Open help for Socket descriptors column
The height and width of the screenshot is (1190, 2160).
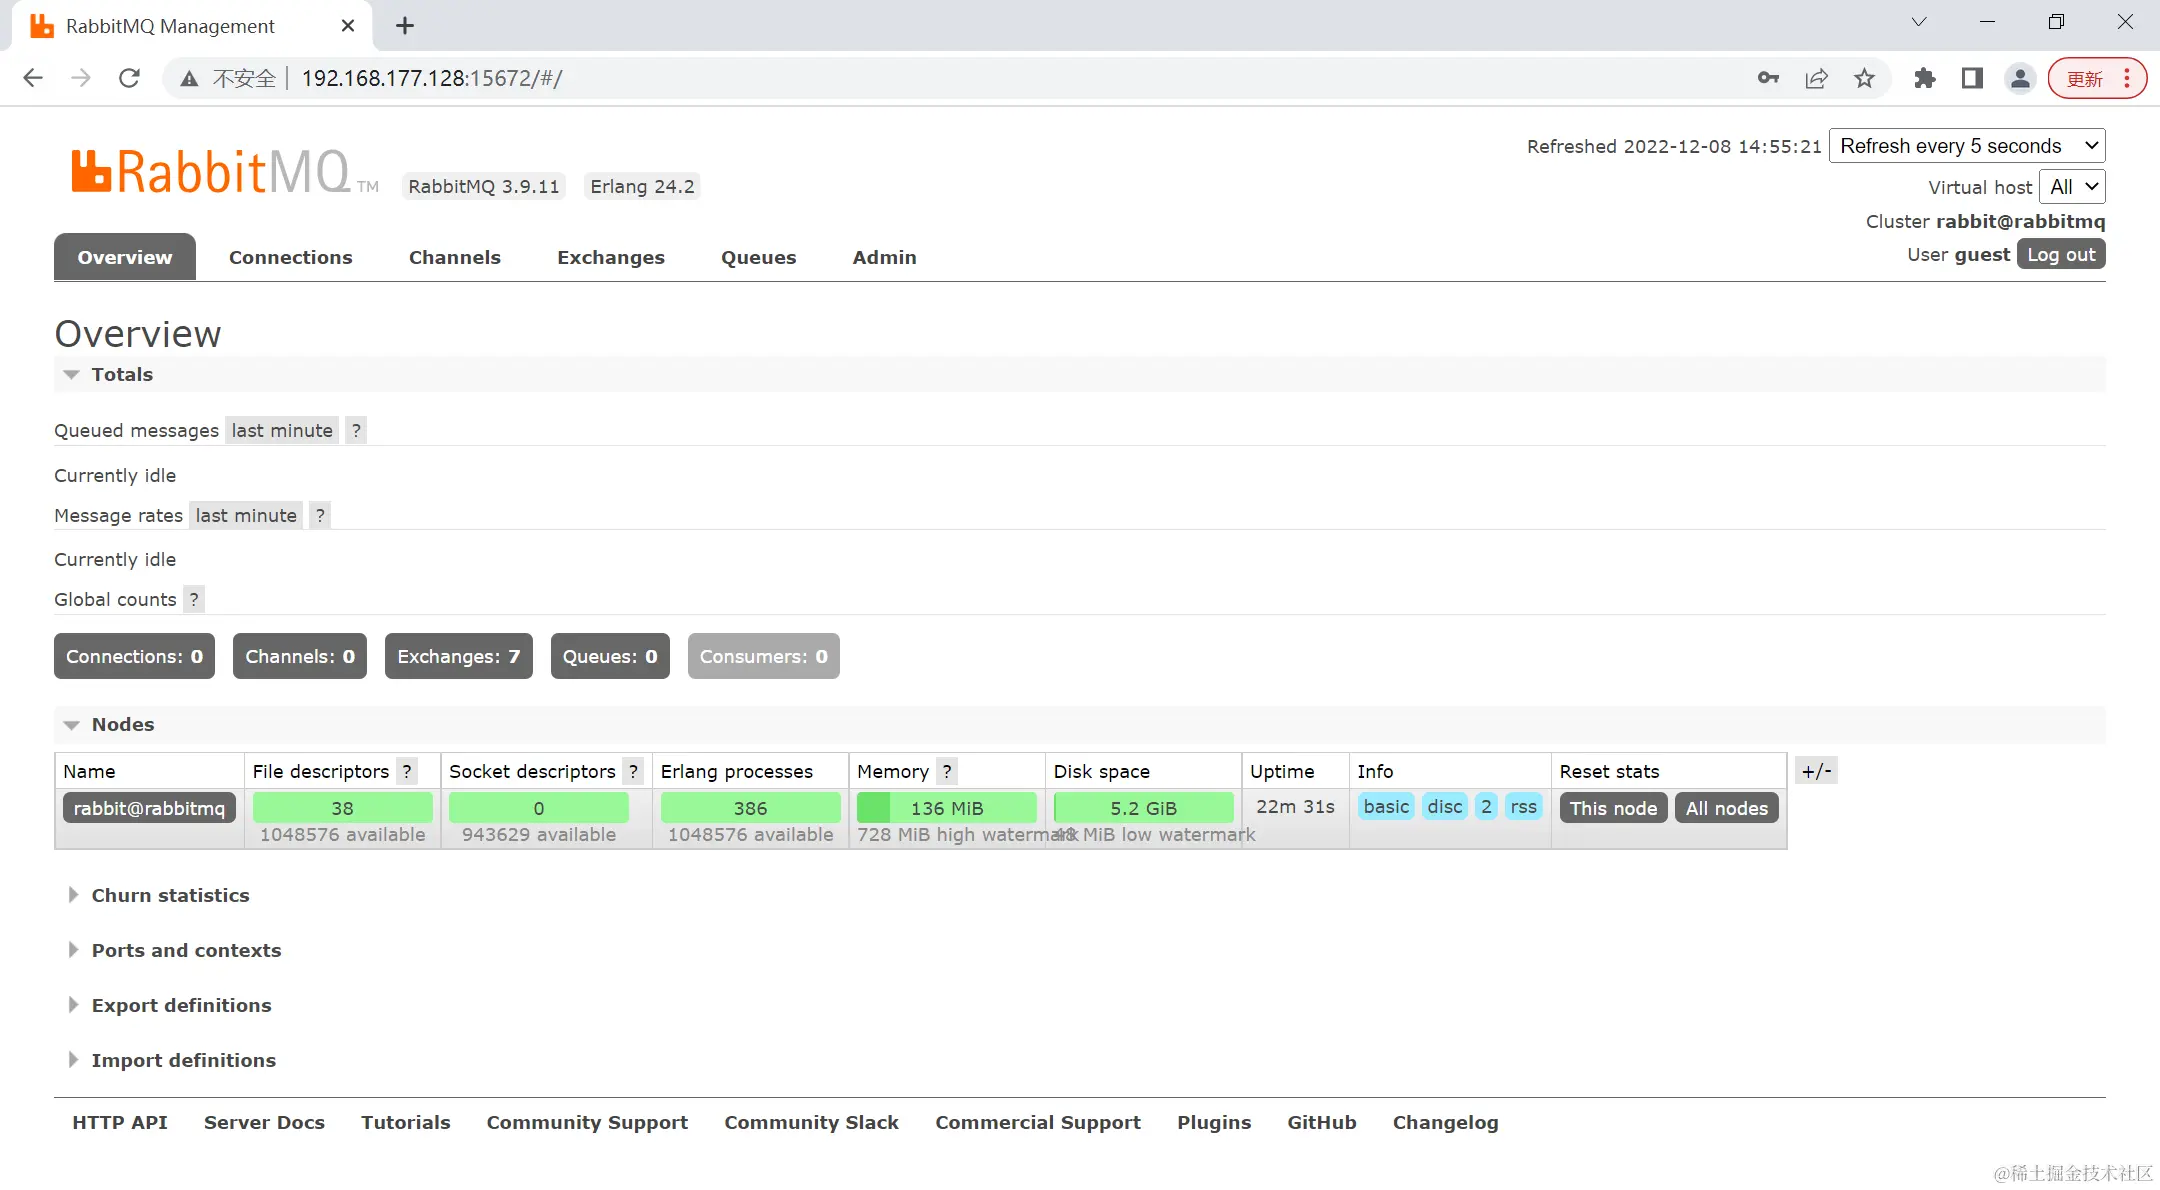coord(633,771)
